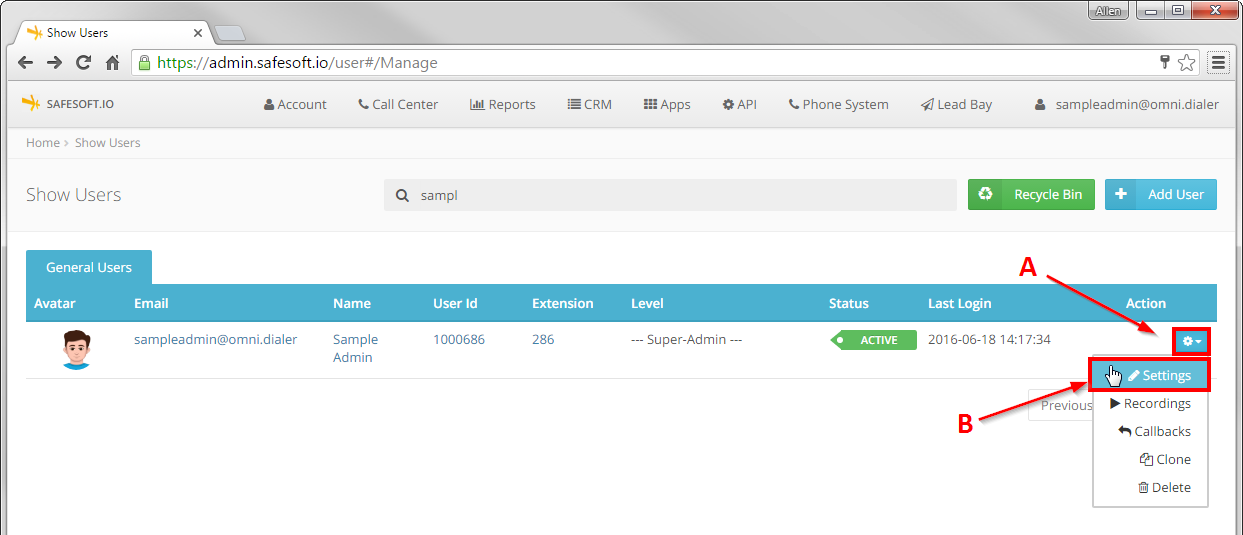Click the Email column header
Viewport: 1243px width, 535px height.
pos(151,303)
